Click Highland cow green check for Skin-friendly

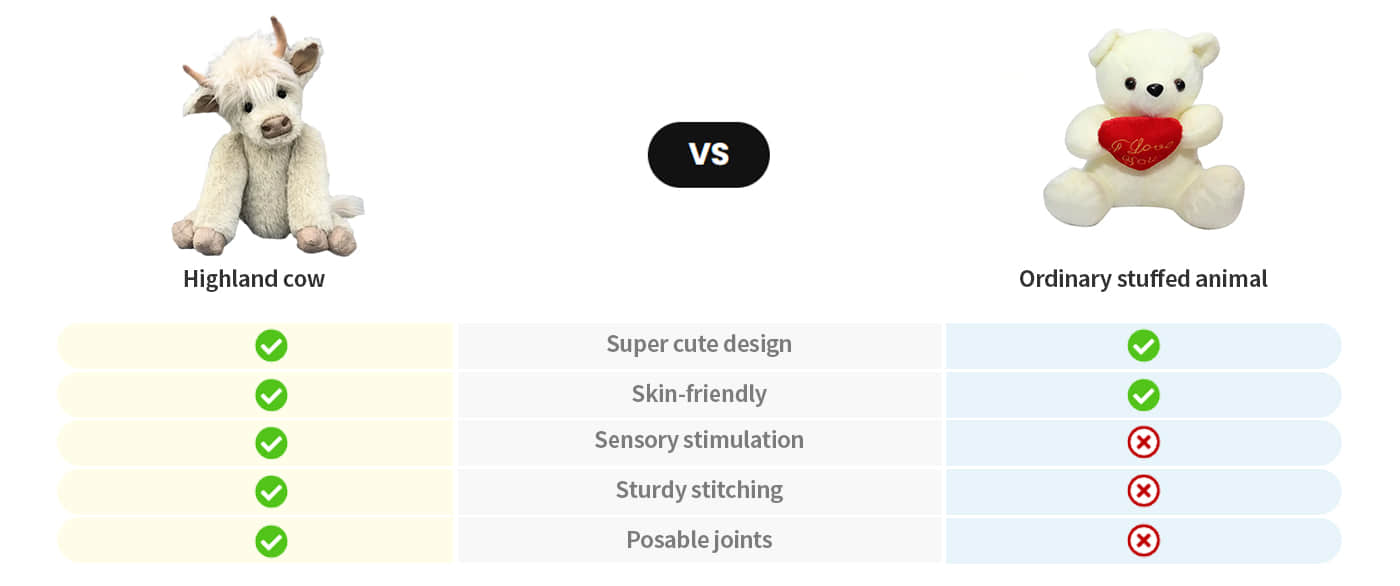[271, 395]
